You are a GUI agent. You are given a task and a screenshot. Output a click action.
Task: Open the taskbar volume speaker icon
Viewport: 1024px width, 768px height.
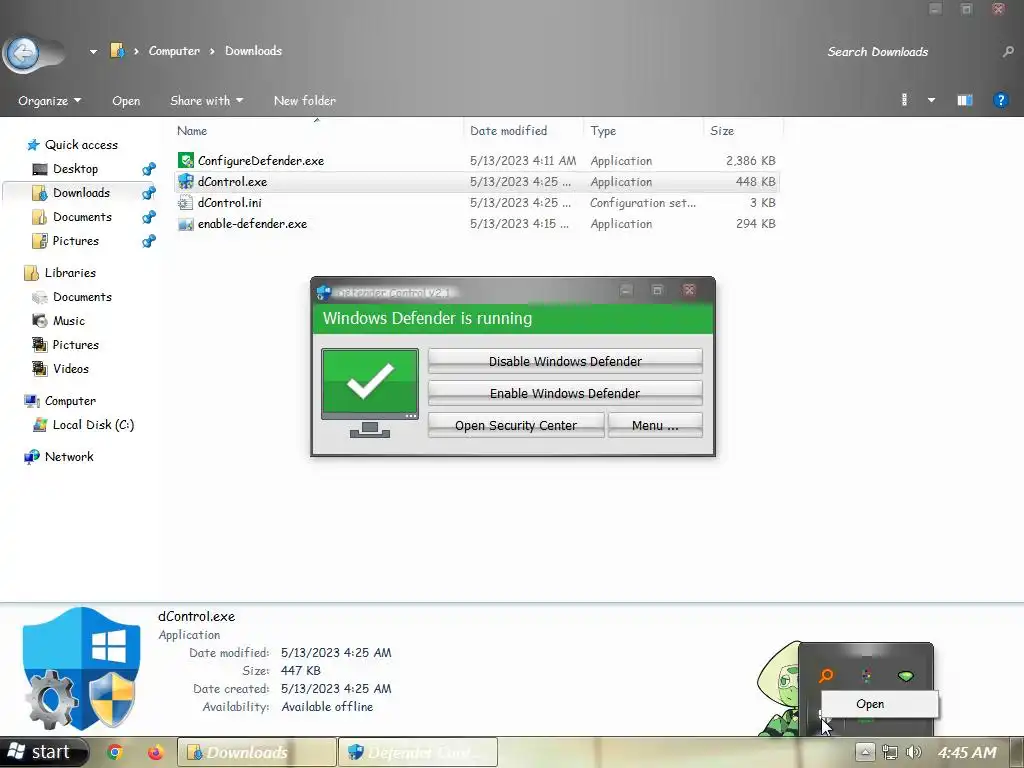(x=914, y=752)
